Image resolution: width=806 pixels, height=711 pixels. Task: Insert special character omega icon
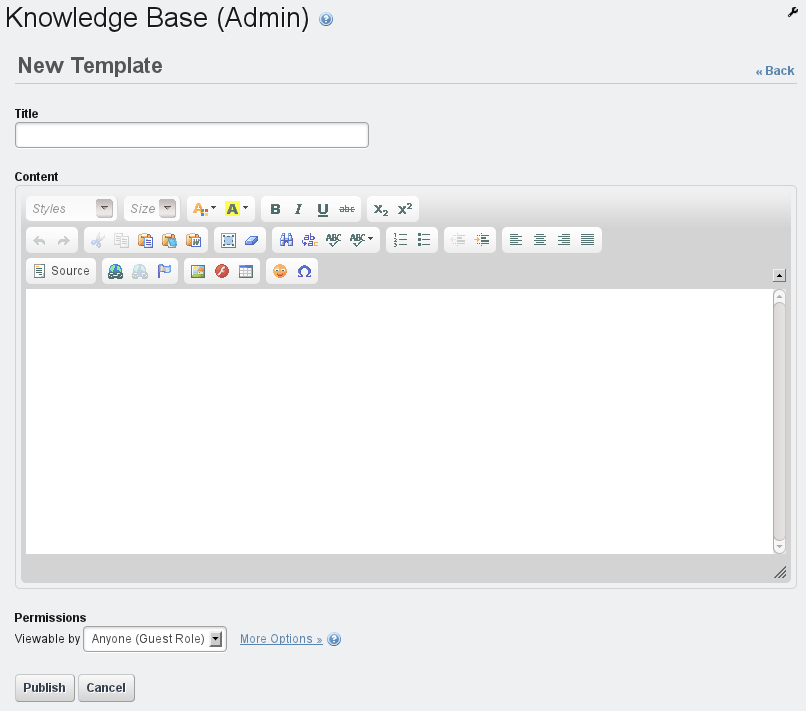[x=304, y=271]
